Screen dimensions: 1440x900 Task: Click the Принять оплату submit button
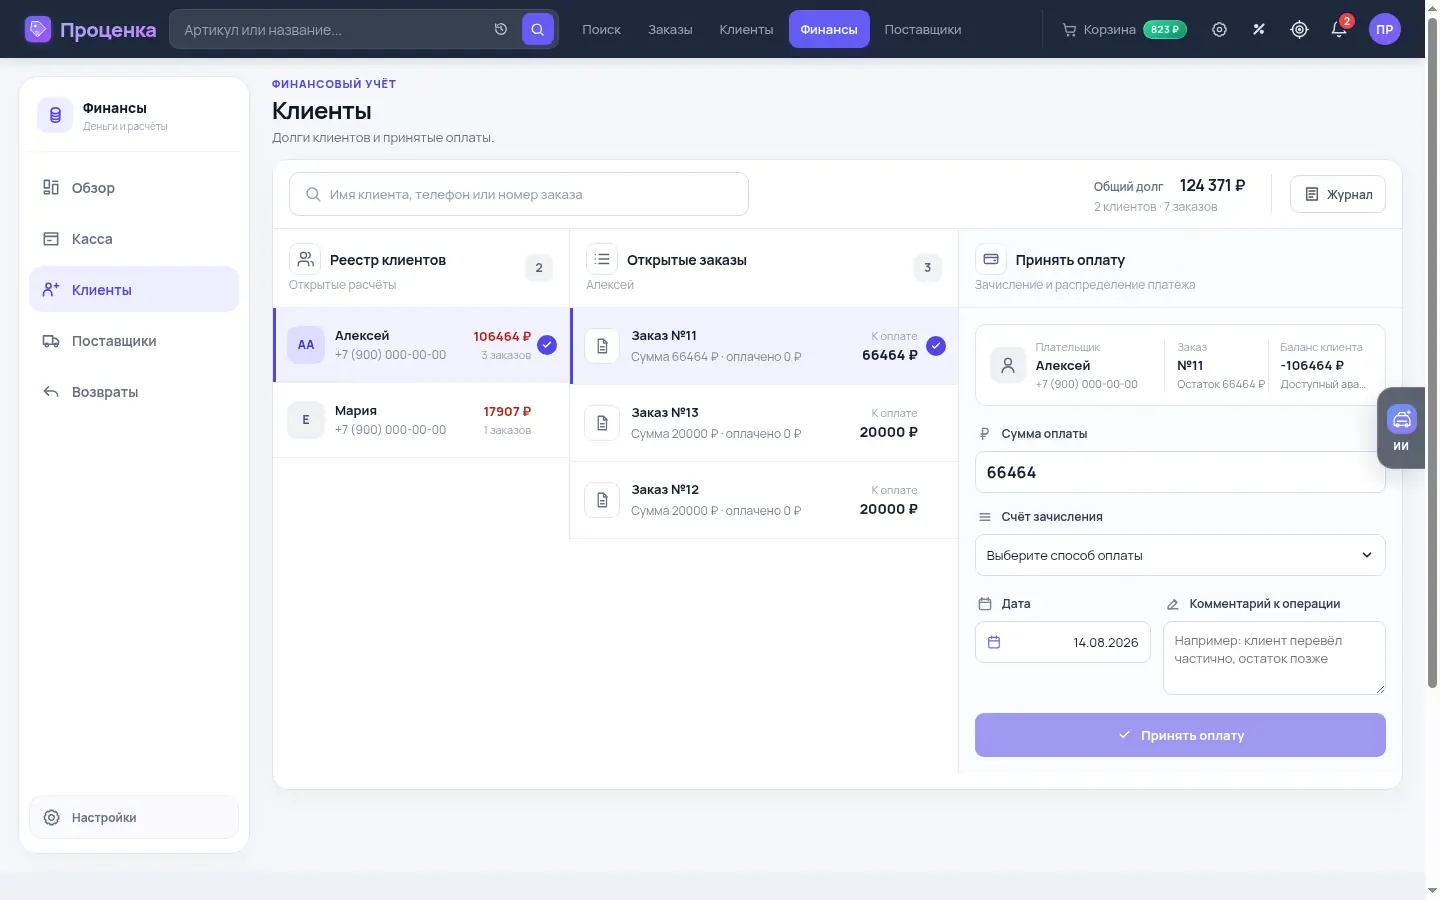[1180, 735]
